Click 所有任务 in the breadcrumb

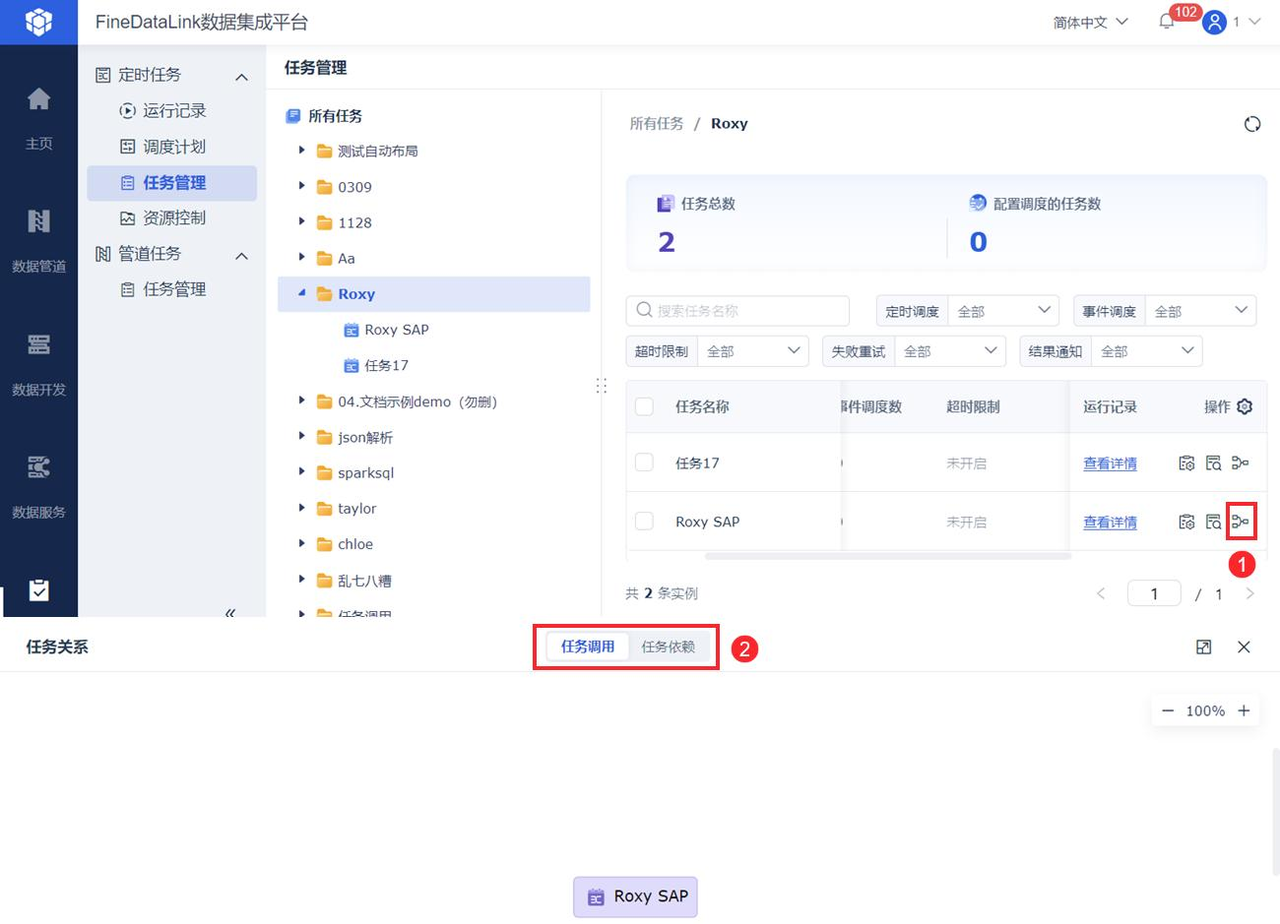pyautogui.click(x=656, y=124)
